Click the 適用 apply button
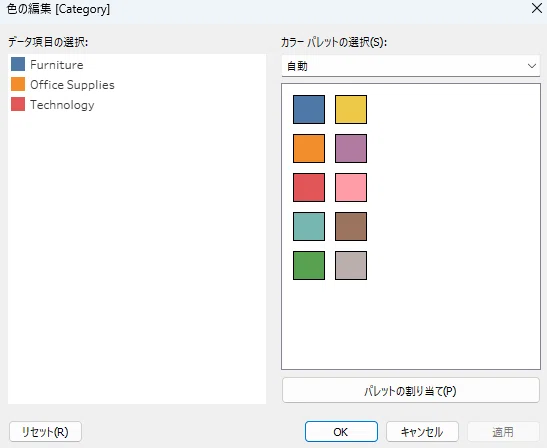 [x=503, y=432]
